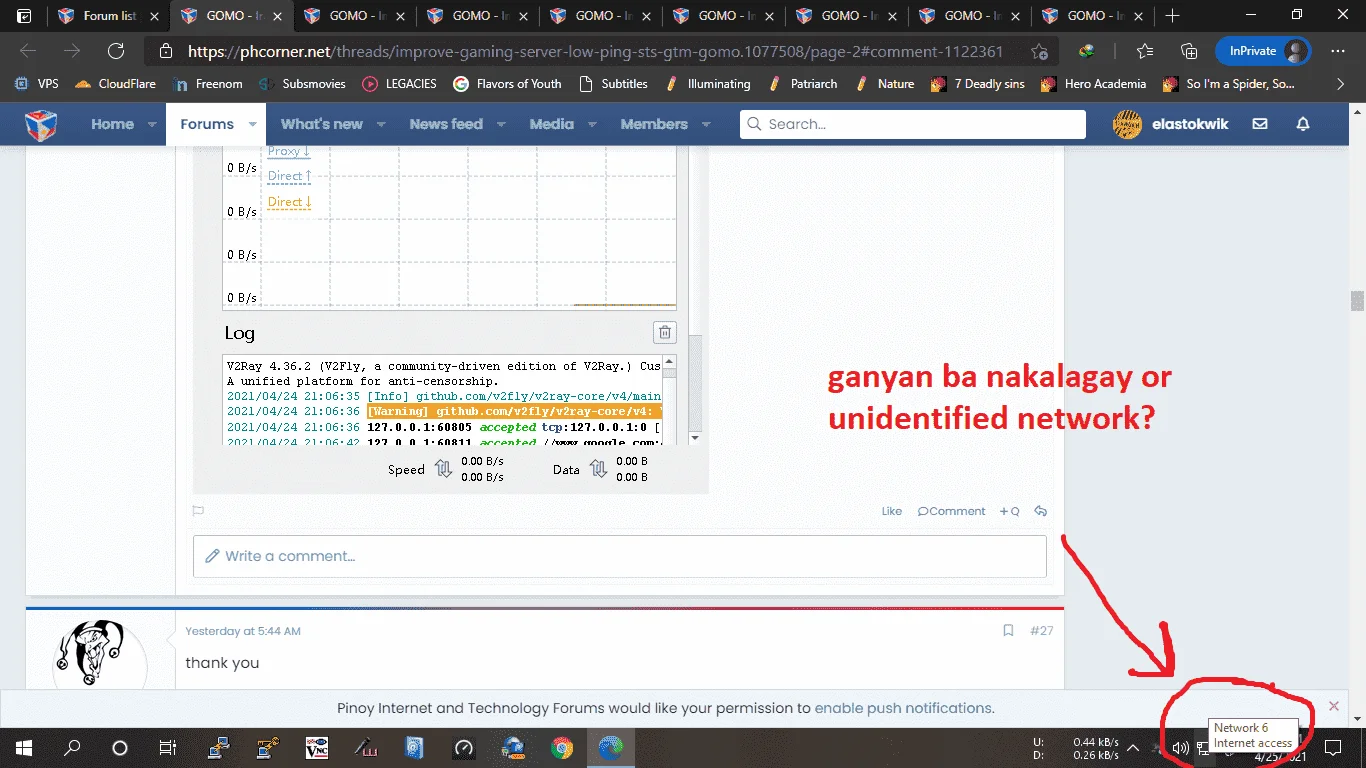Show hidden tray icons chevron

click(x=1133, y=747)
